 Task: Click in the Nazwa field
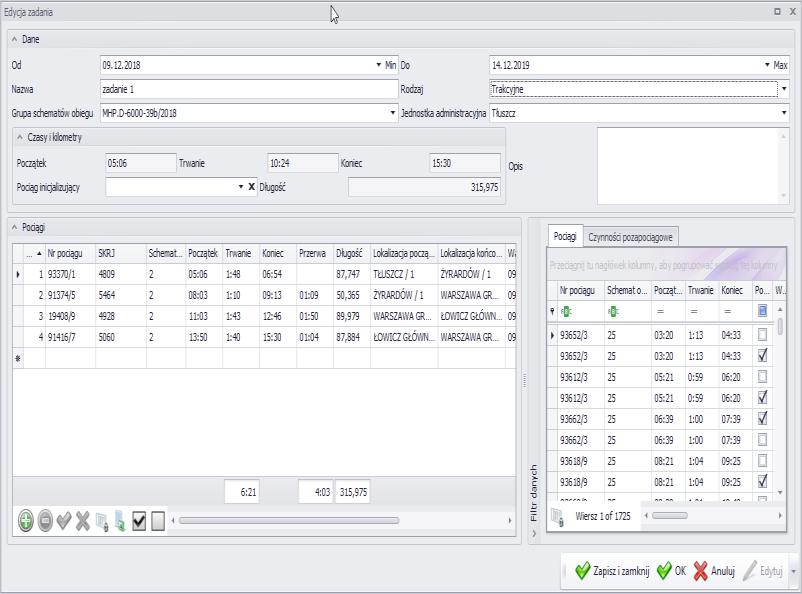249,89
